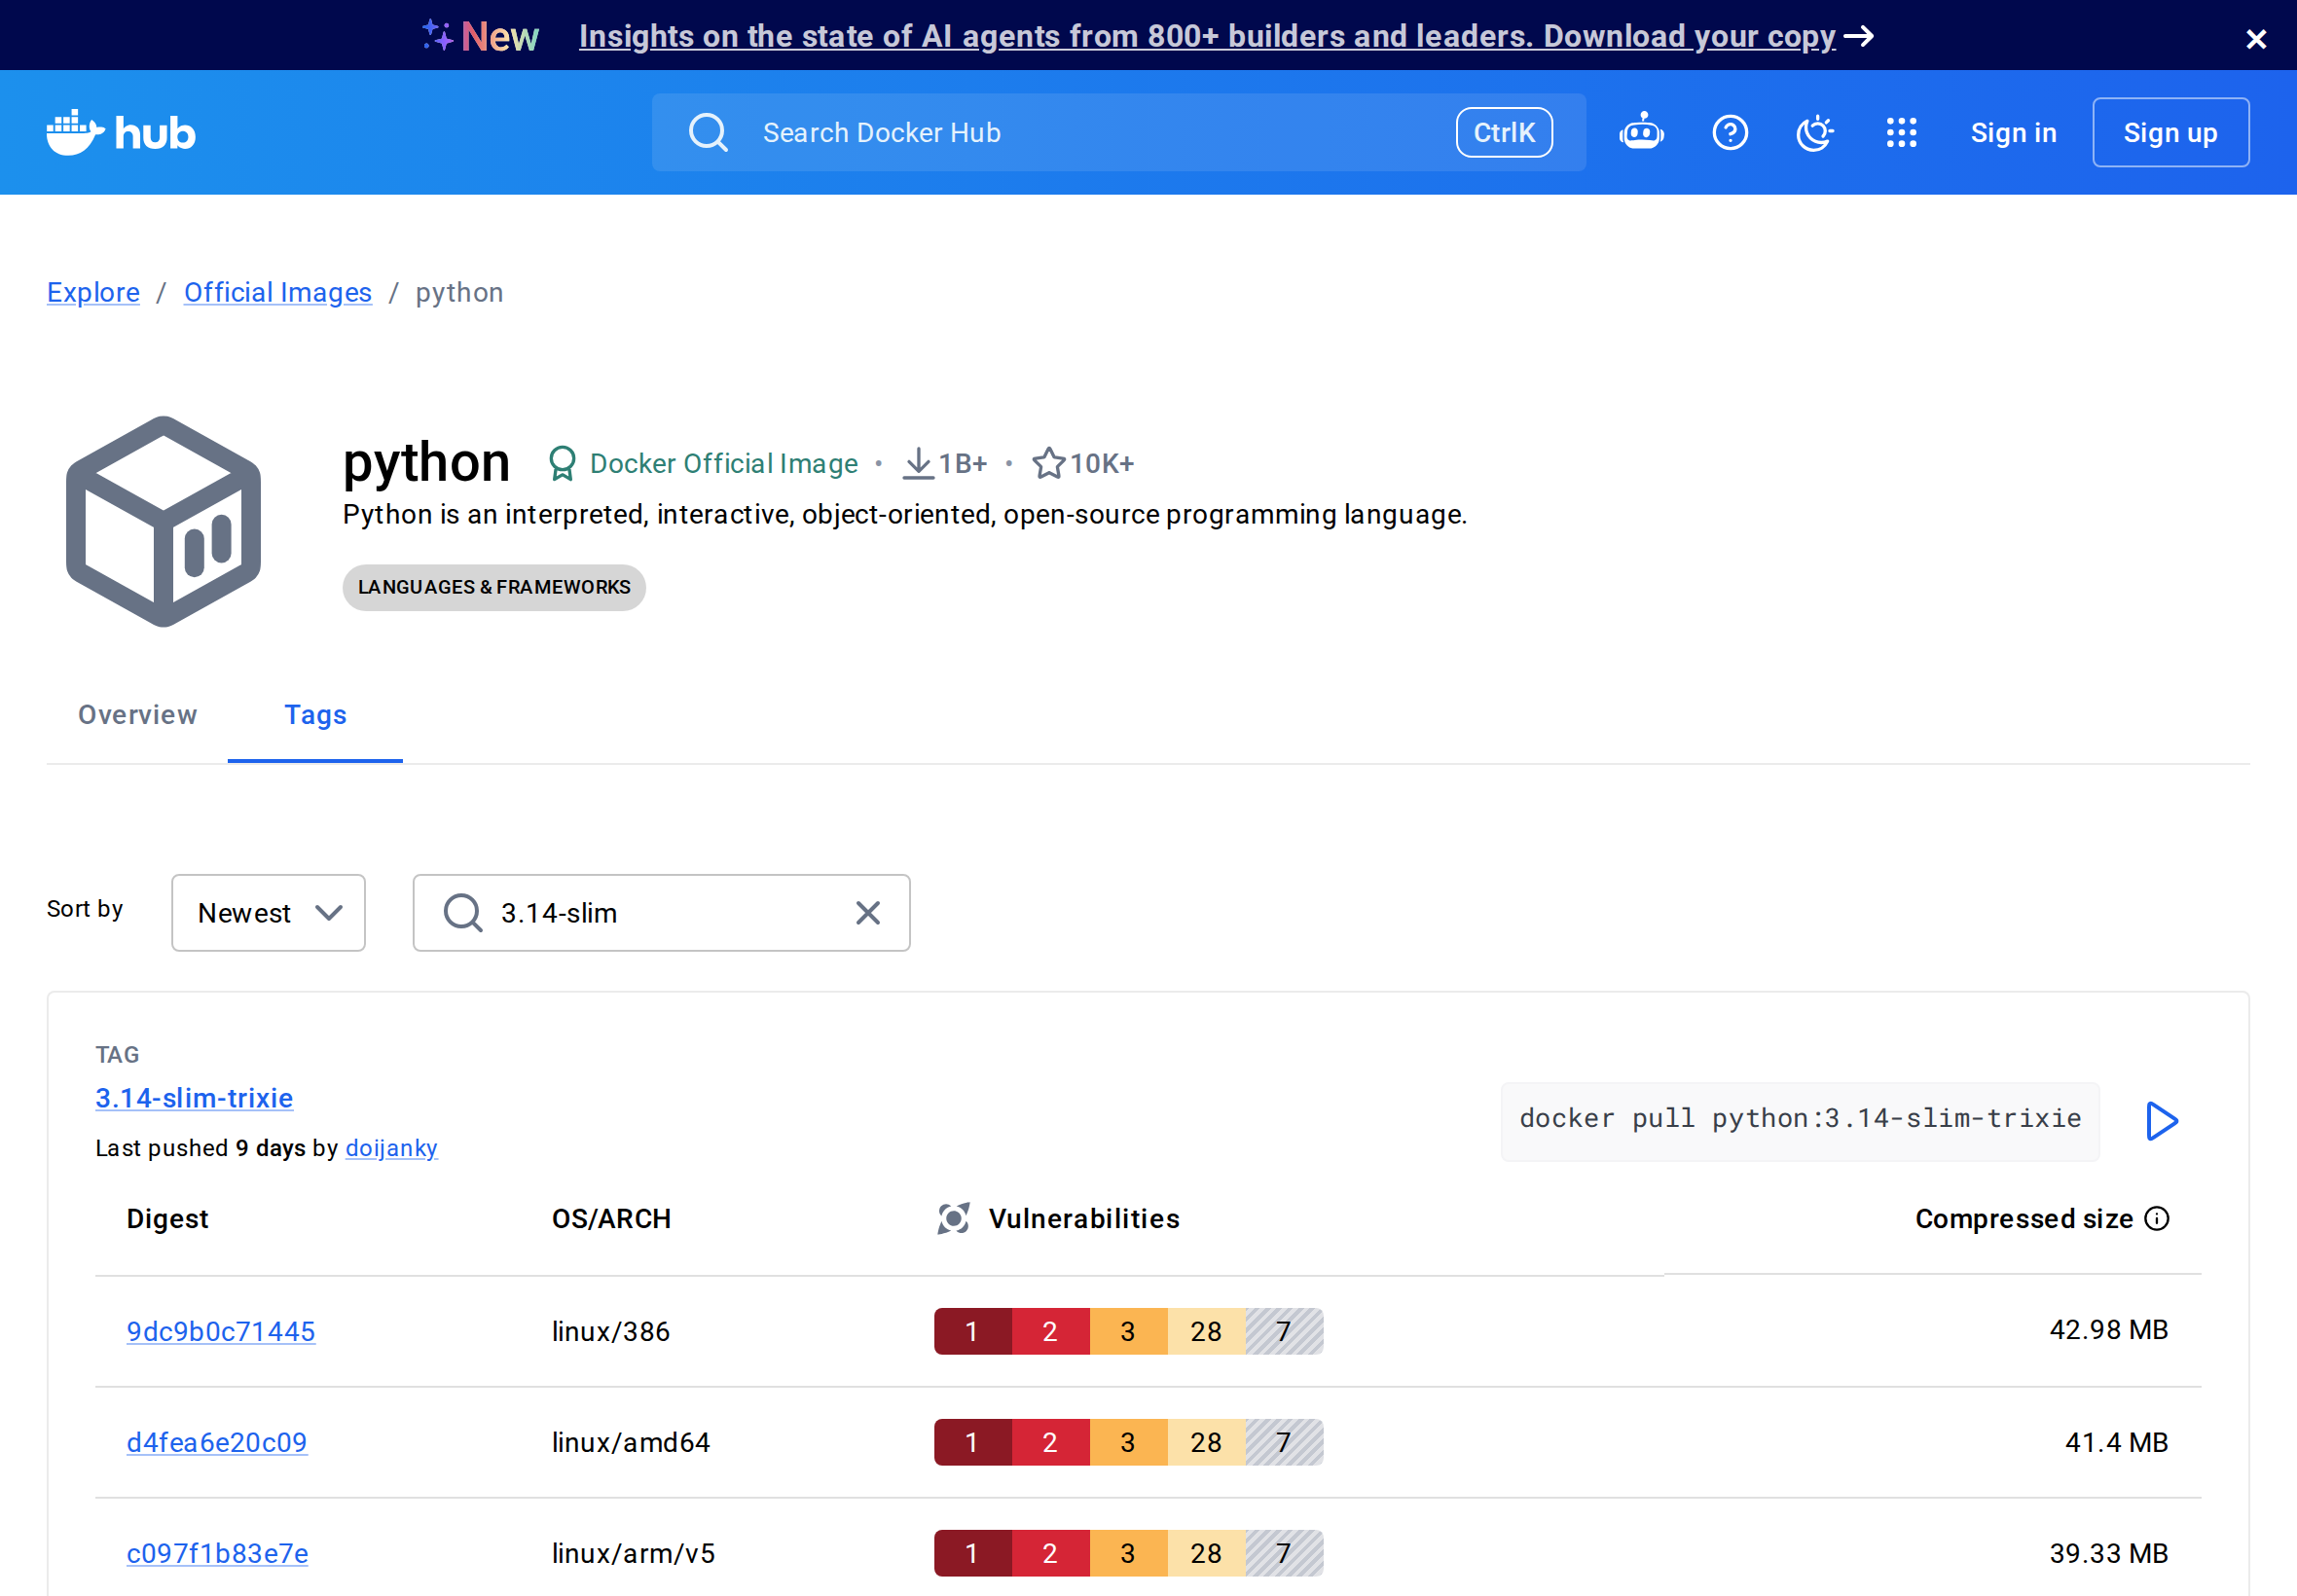Open the apps grid launcher icon

click(1901, 132)
